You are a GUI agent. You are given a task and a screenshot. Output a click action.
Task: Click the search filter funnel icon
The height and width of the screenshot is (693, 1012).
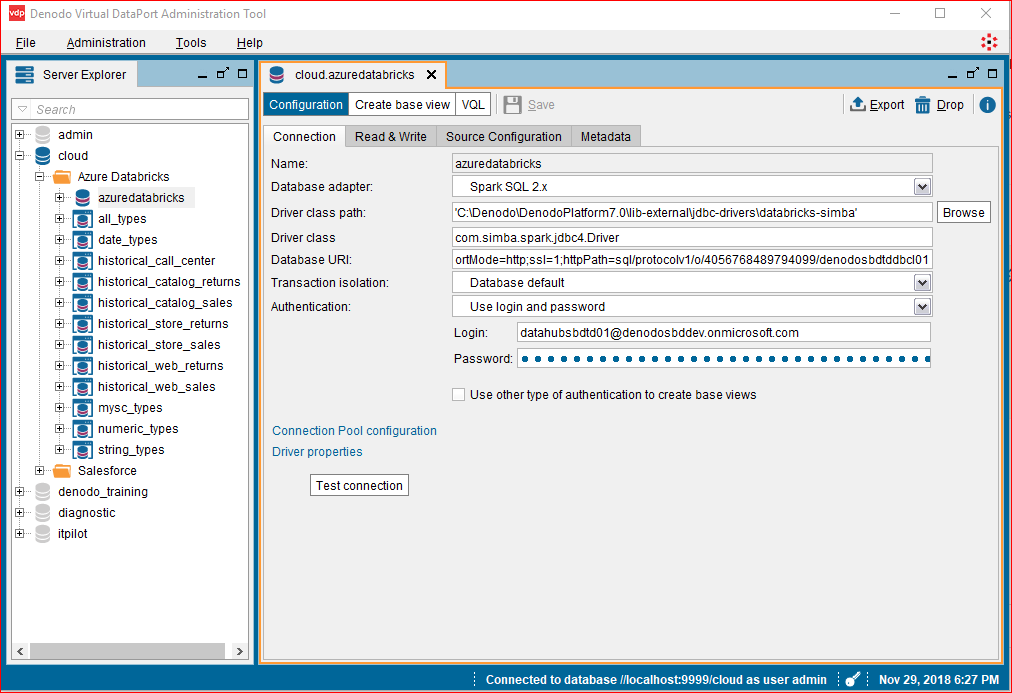coord(23,109)
